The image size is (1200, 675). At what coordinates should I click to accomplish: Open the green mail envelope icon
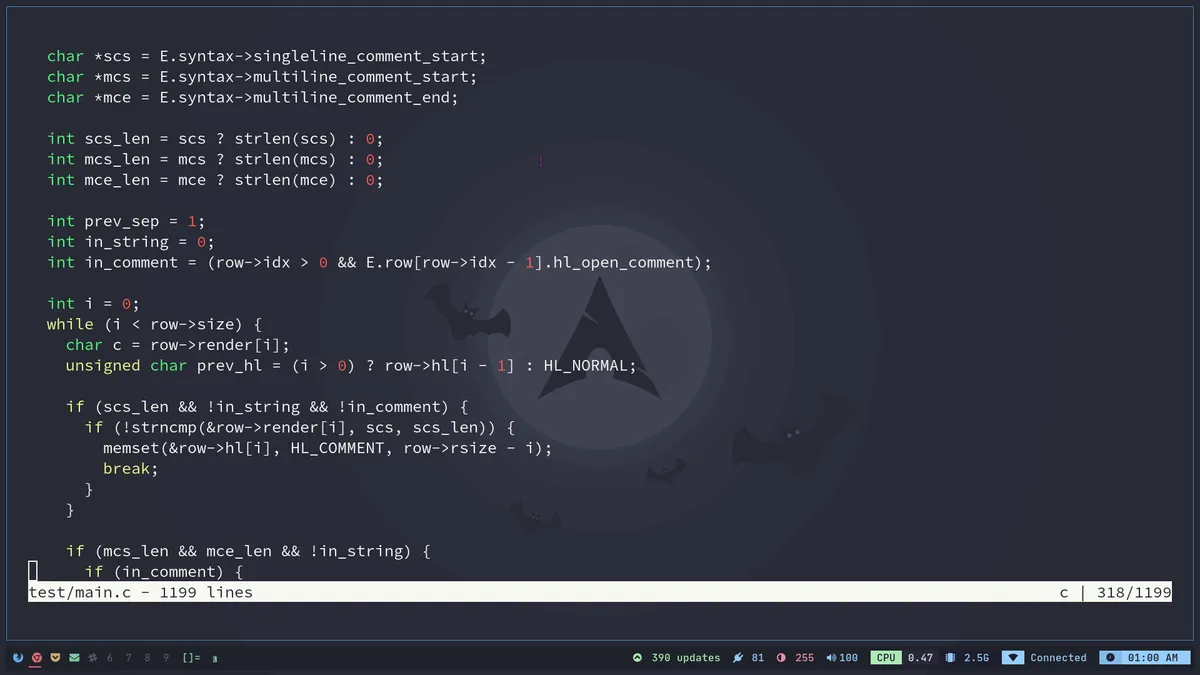[x=73, y=657]
